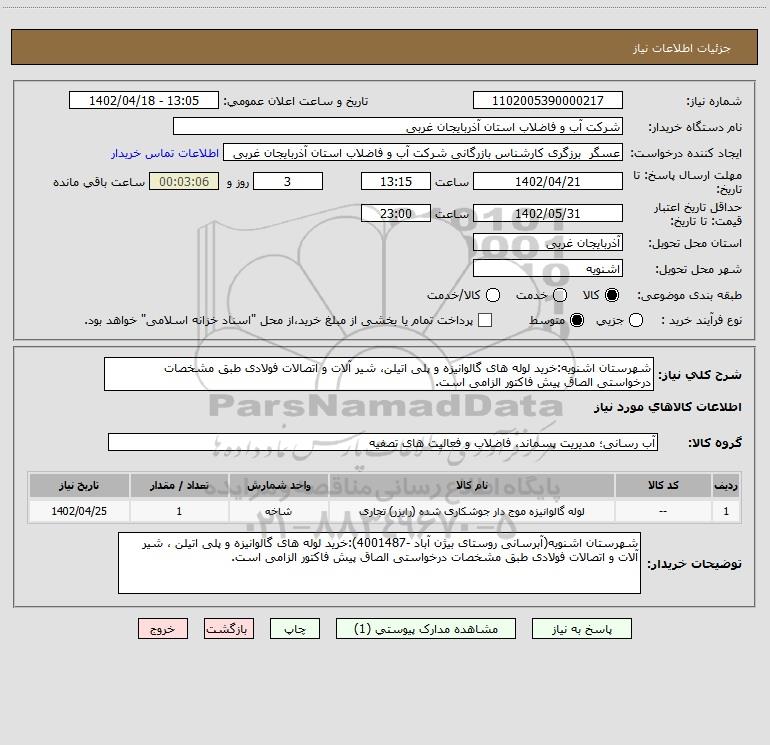The width and height of the screenshot is (770, 745).
Task: Click the تاریخ نیاز column header
Action: click(79, 485)
